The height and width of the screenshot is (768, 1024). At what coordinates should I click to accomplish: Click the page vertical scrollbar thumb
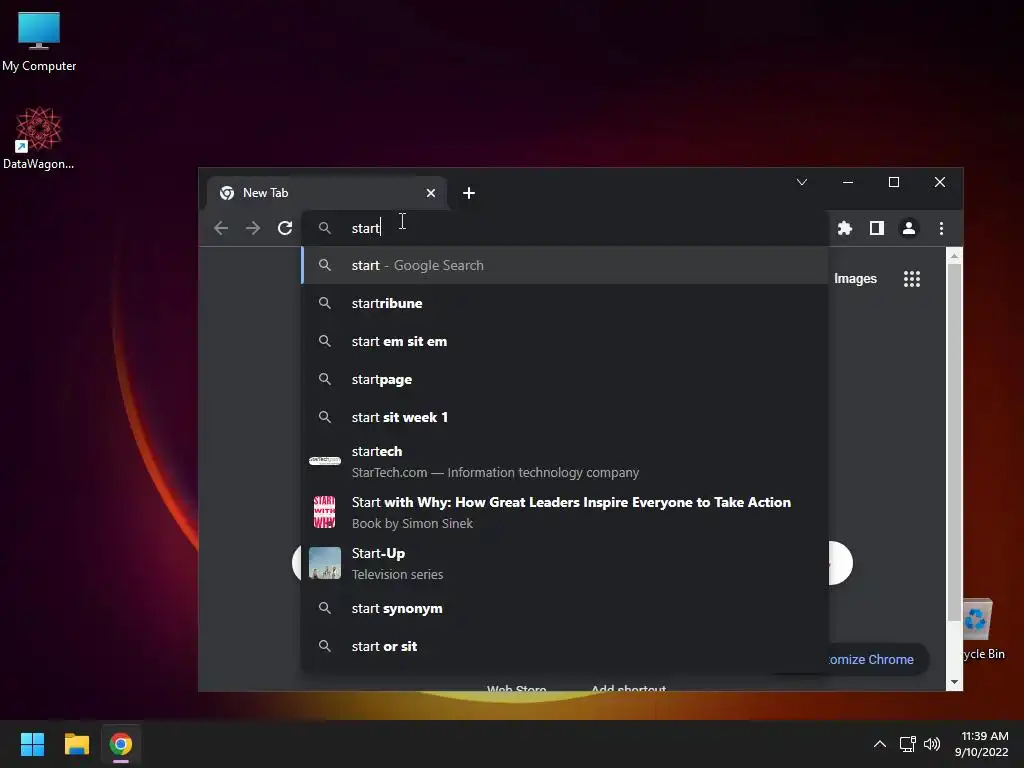click(x=954, y=441)
